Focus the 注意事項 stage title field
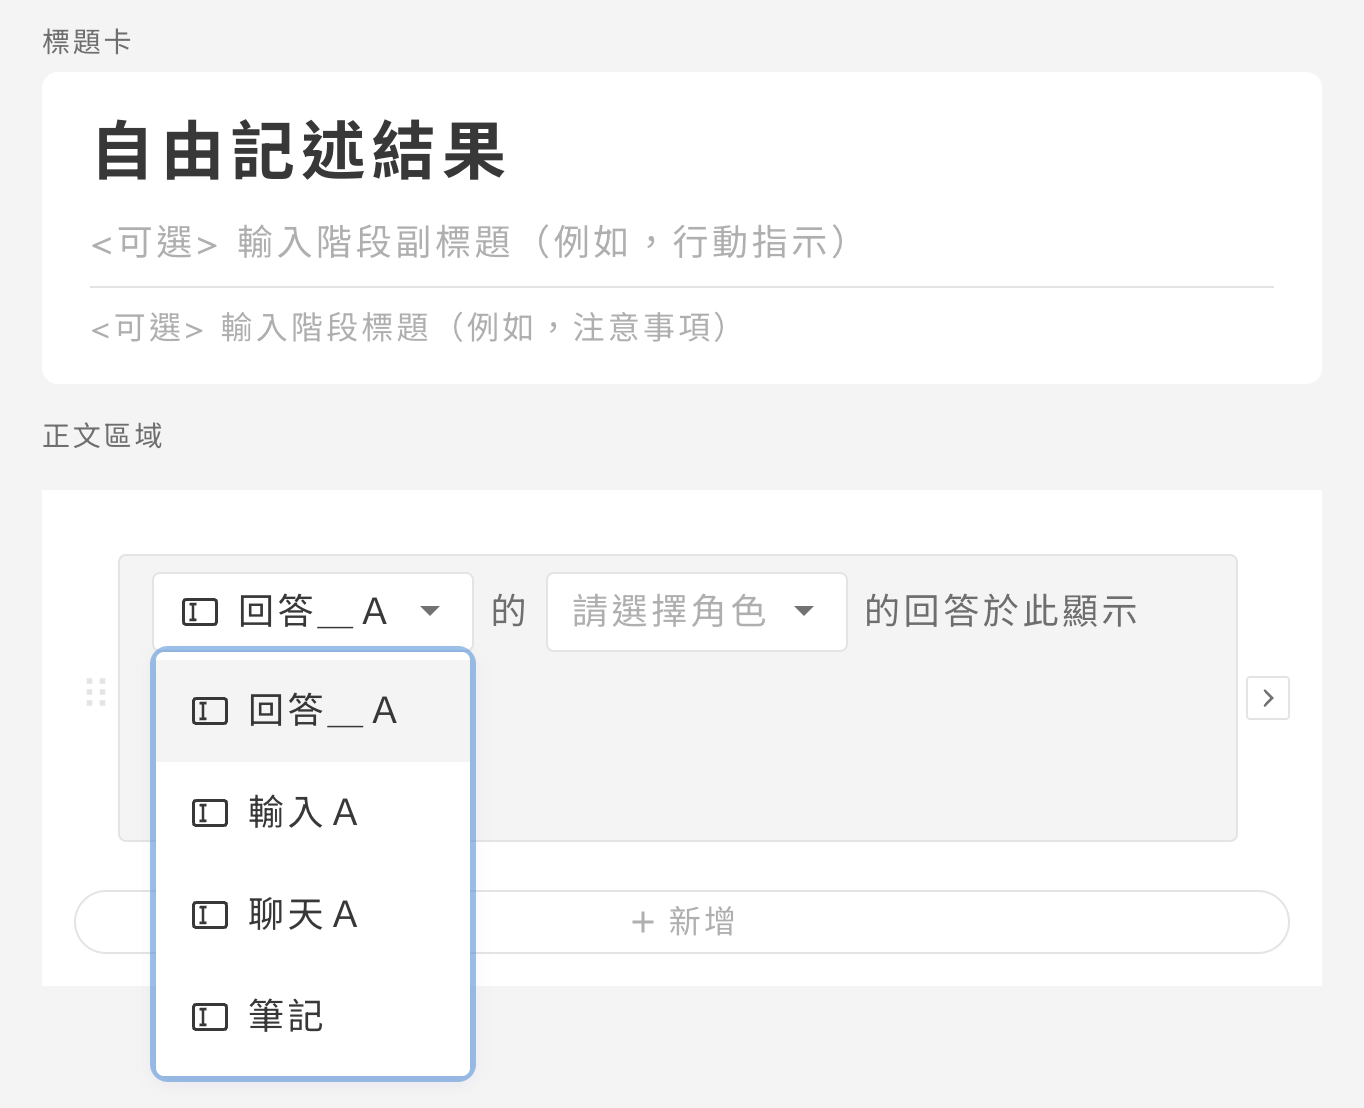Image resolution: width=1364 pixels, height=1108 pixels. pyautogui.click(x=410, y=328)
